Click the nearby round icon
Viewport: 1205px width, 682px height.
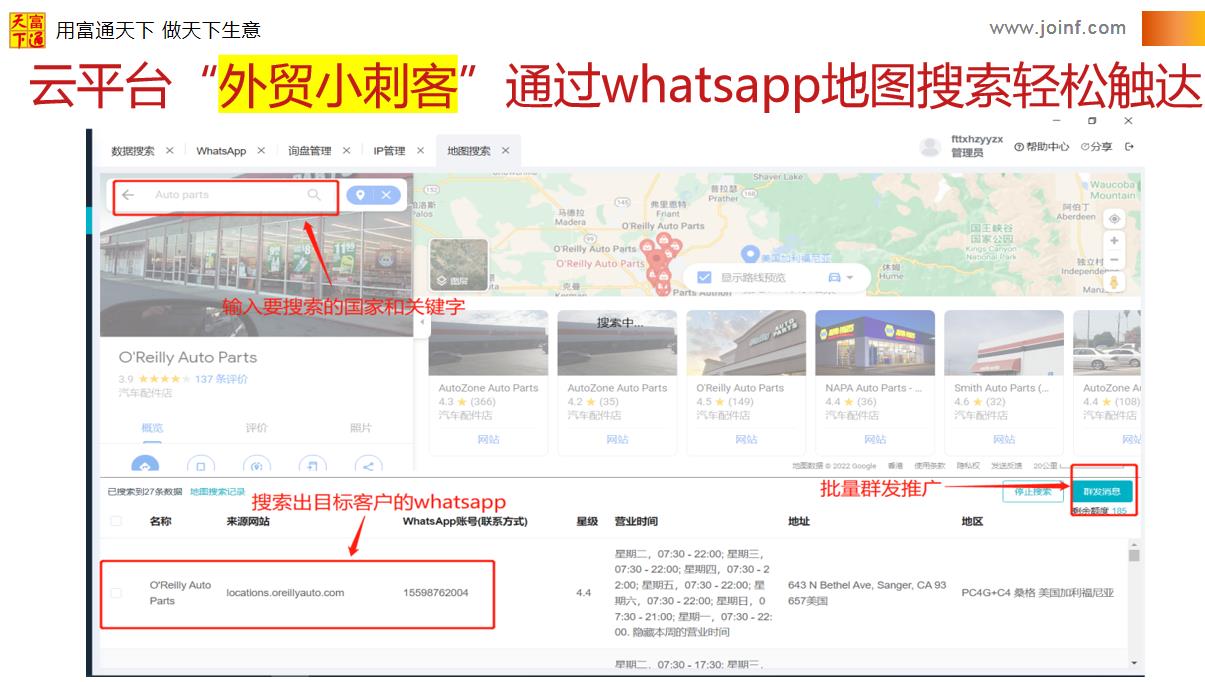point(257,465)
